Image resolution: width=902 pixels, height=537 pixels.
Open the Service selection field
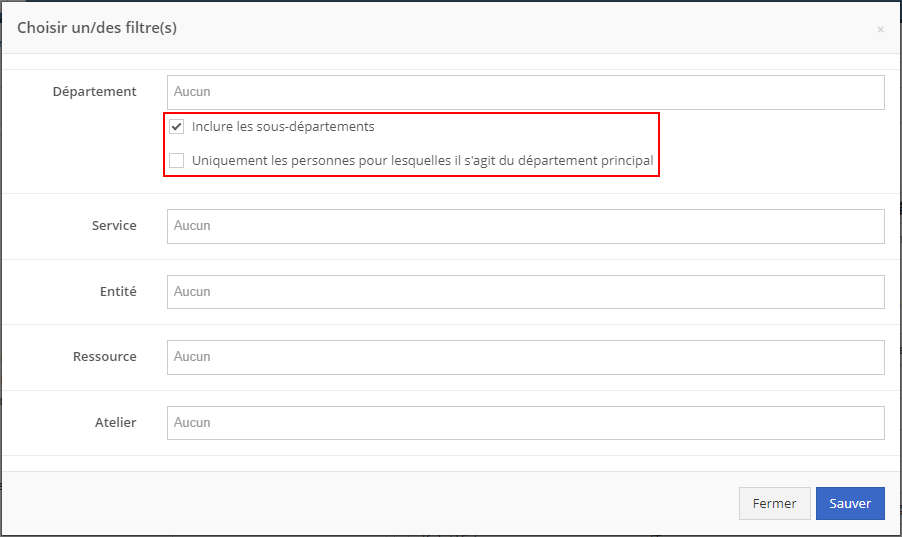525,226
